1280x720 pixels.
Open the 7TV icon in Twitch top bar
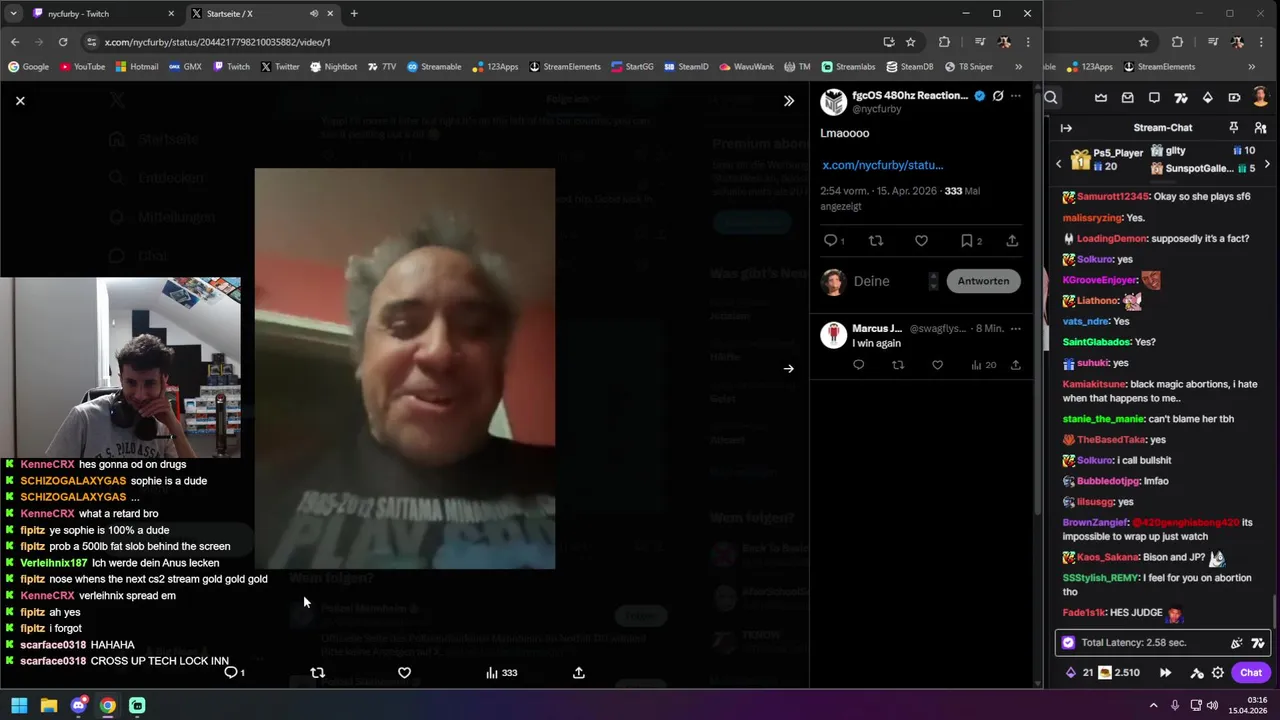coord(1181,98)
